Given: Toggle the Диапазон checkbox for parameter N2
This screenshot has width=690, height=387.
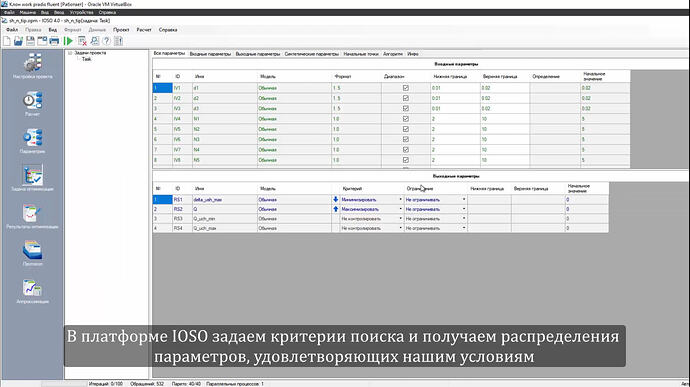Looking at the screenshot, I should pos(406,129).
